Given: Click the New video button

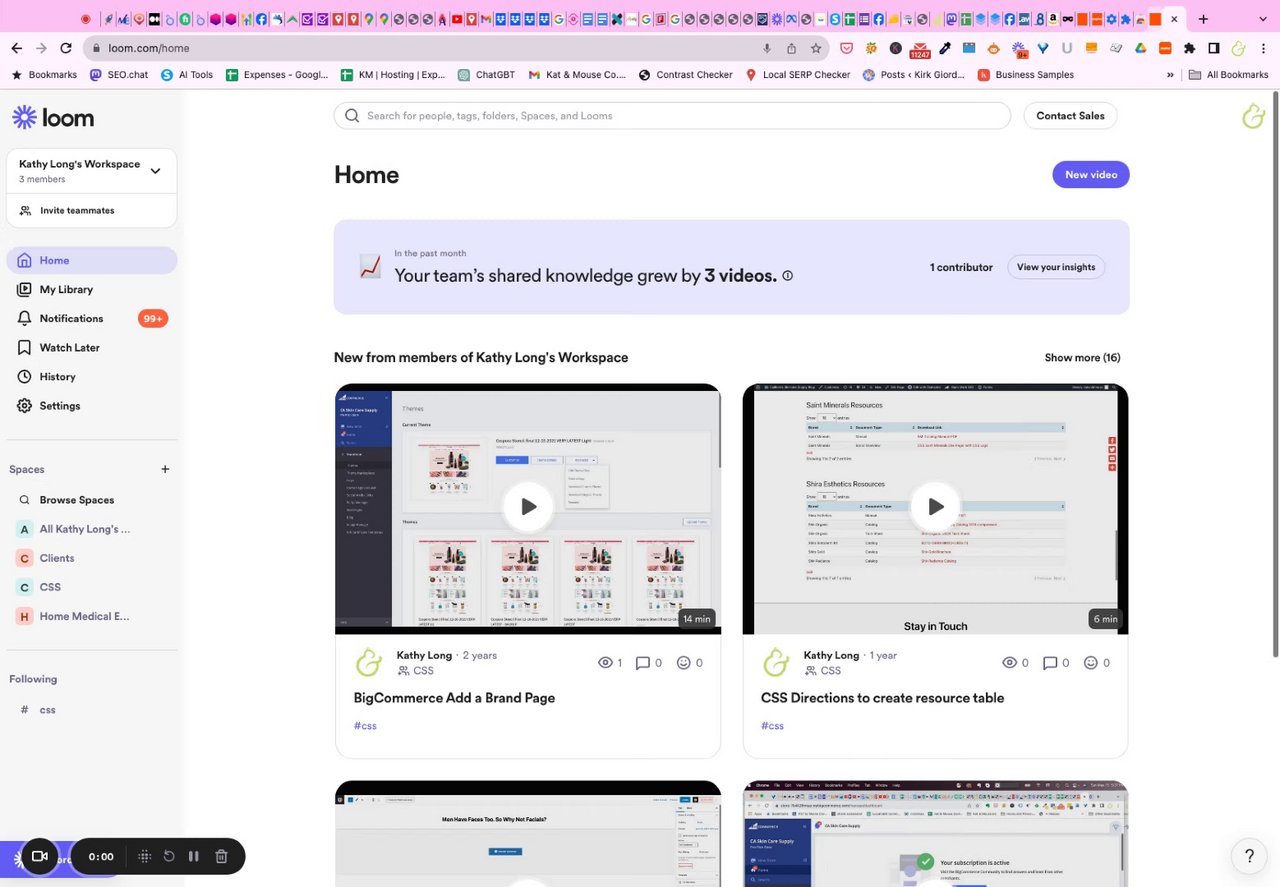Looking at the screenshot, I should [x=1091, y=174].
